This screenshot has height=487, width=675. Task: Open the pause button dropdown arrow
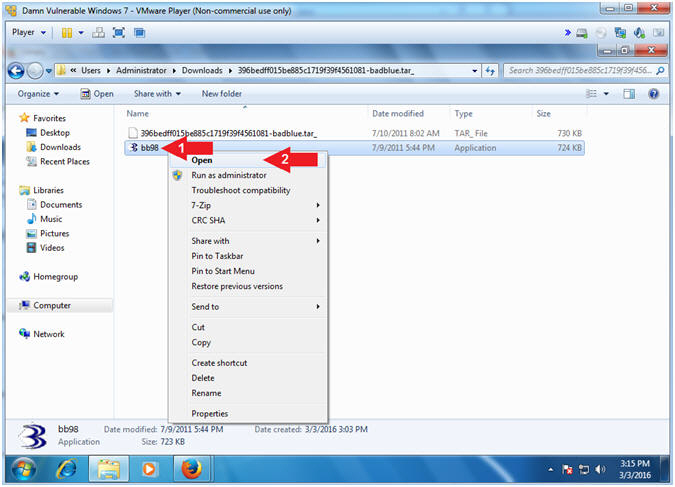pyautogui.click(x=81, y=33)
